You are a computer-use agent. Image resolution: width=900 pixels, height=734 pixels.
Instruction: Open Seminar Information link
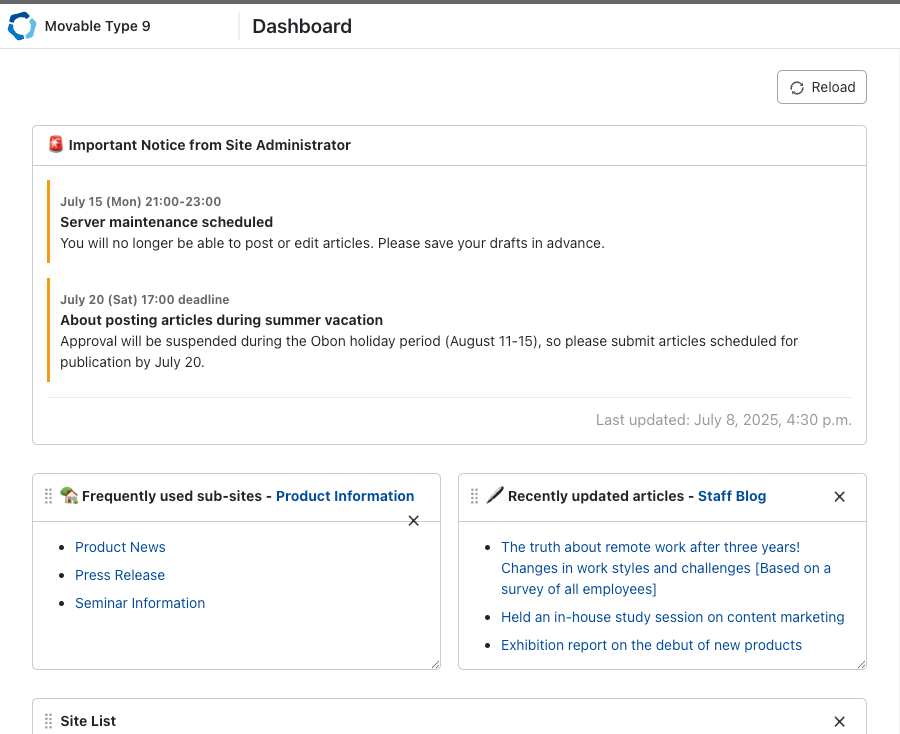(x=140, y=603)
